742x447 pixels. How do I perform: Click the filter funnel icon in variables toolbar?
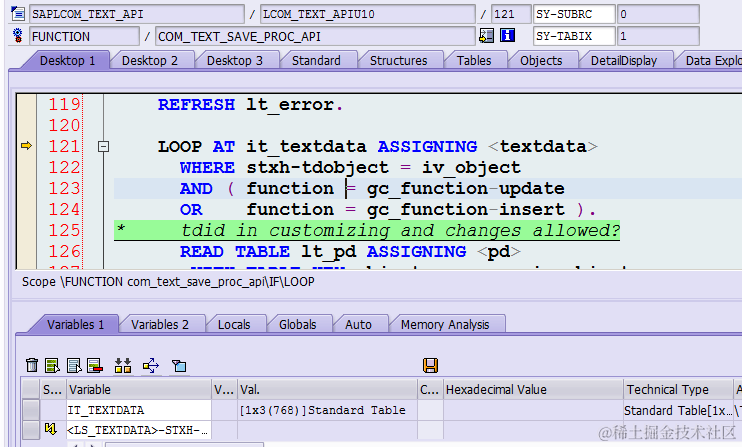point(179,366)
